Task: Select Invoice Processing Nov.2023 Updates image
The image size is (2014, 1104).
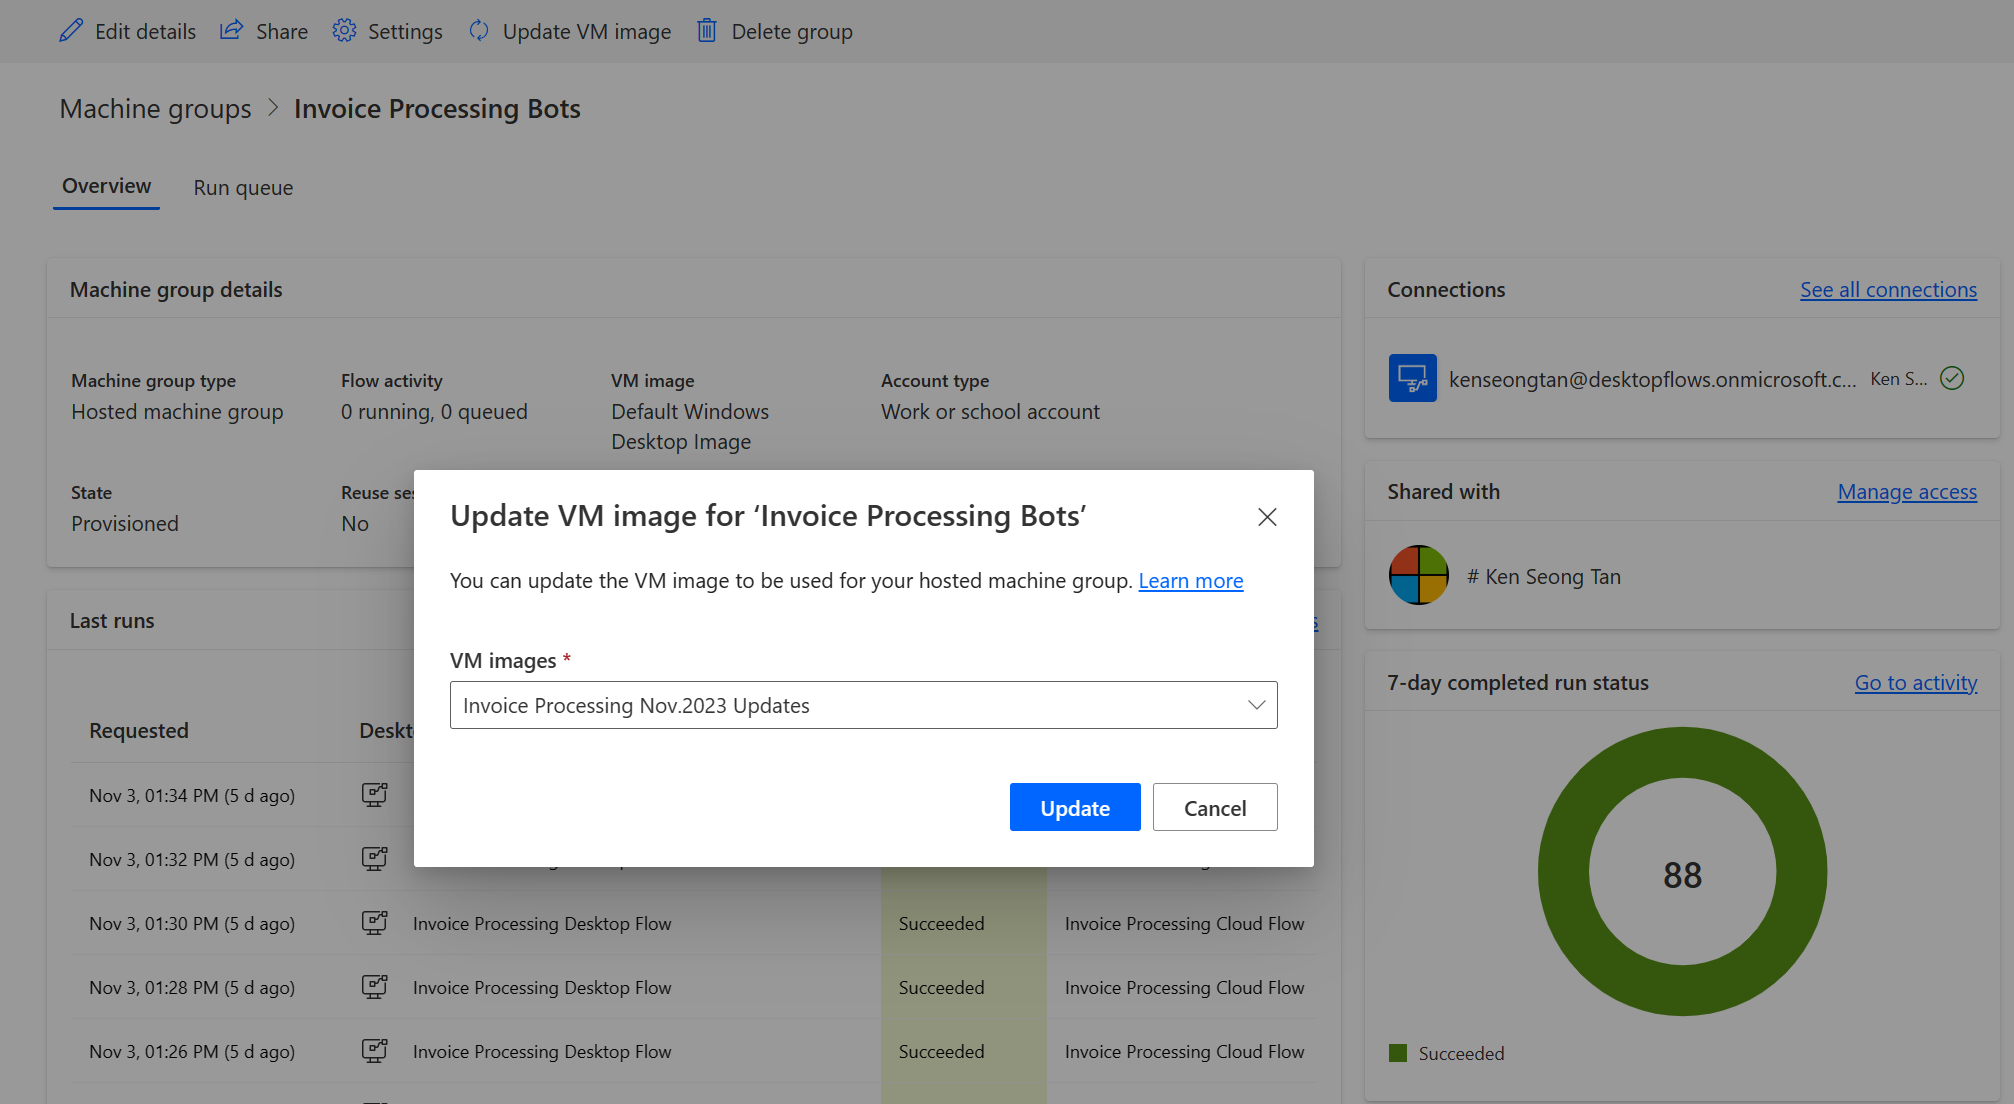Action: click(864, 704)
